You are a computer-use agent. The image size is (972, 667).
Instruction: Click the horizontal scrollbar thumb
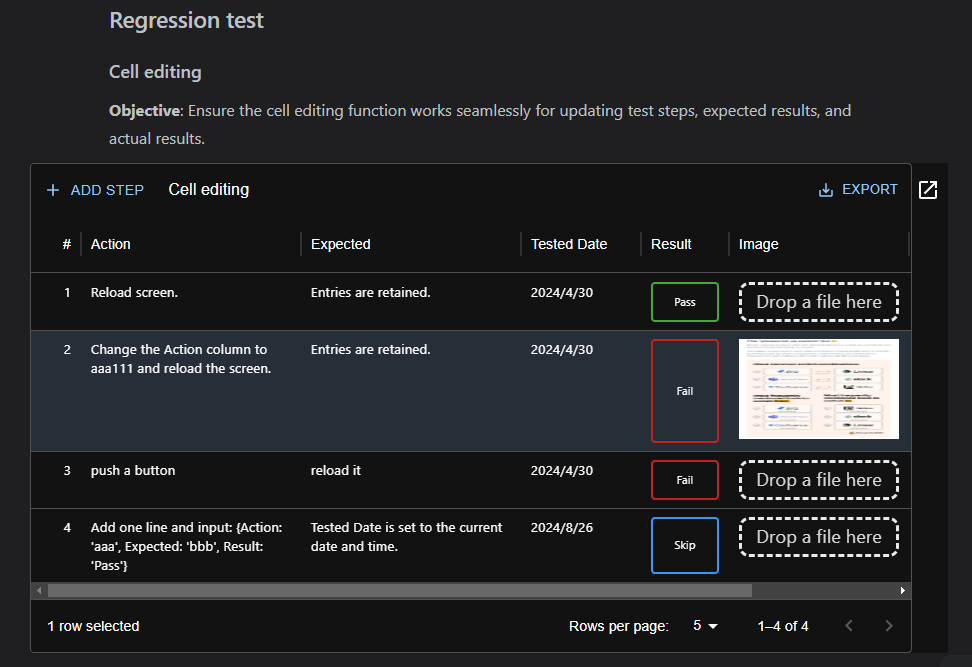(x=400, y=591)
